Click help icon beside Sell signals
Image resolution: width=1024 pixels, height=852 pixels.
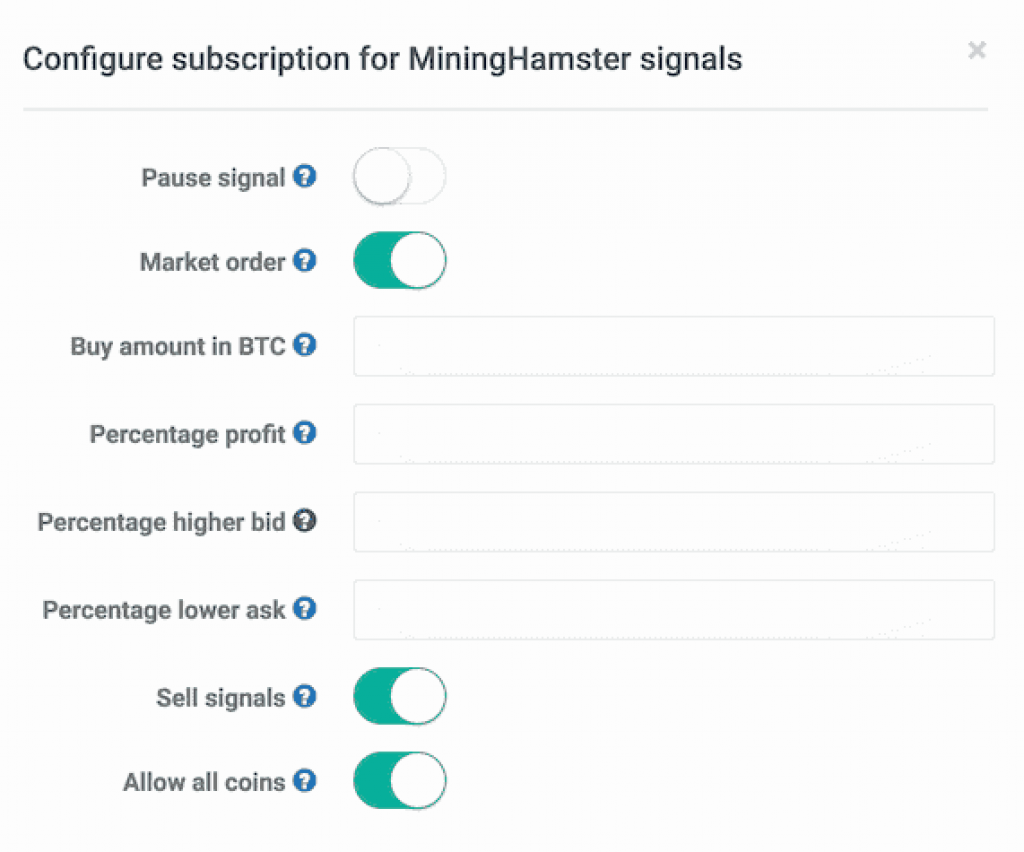[x=304, y=697]
